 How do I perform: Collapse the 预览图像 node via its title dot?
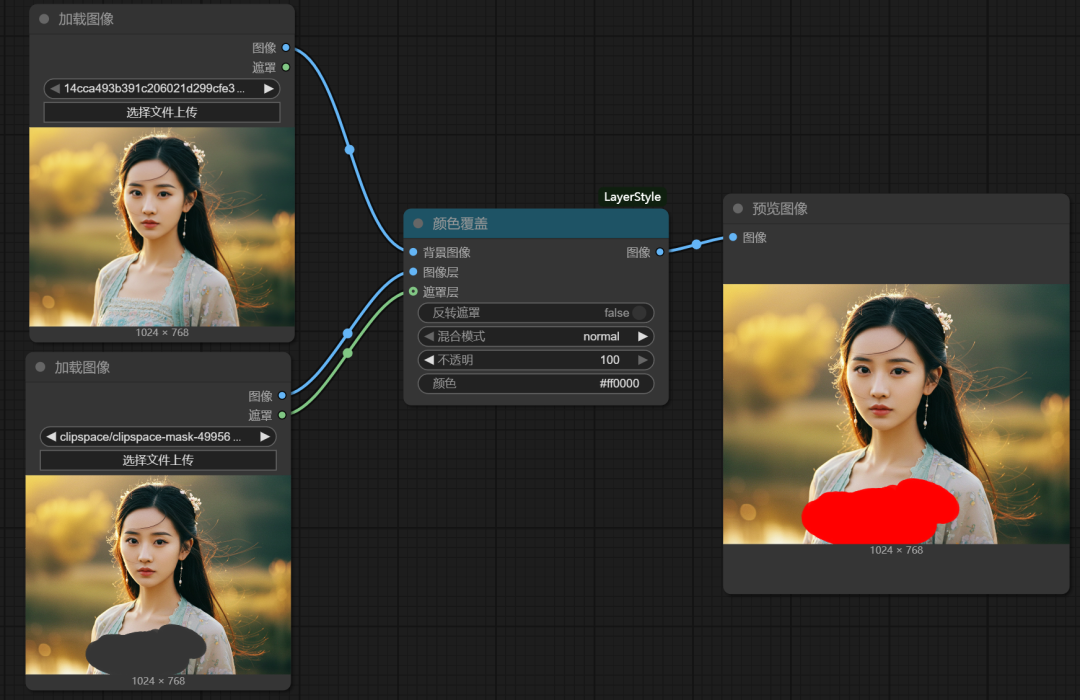[737, 208]
